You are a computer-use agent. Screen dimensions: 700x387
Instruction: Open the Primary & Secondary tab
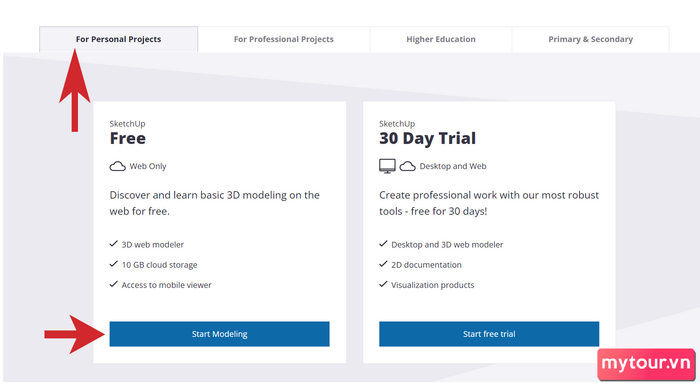click(590, 39)
